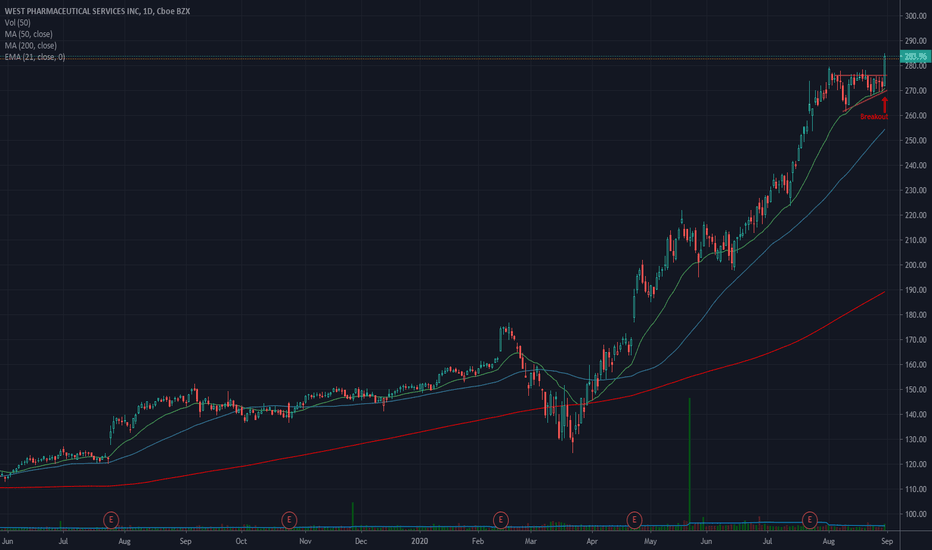Click the Nov label on time axis
932x550 pixels.
[x=305, y=541]
